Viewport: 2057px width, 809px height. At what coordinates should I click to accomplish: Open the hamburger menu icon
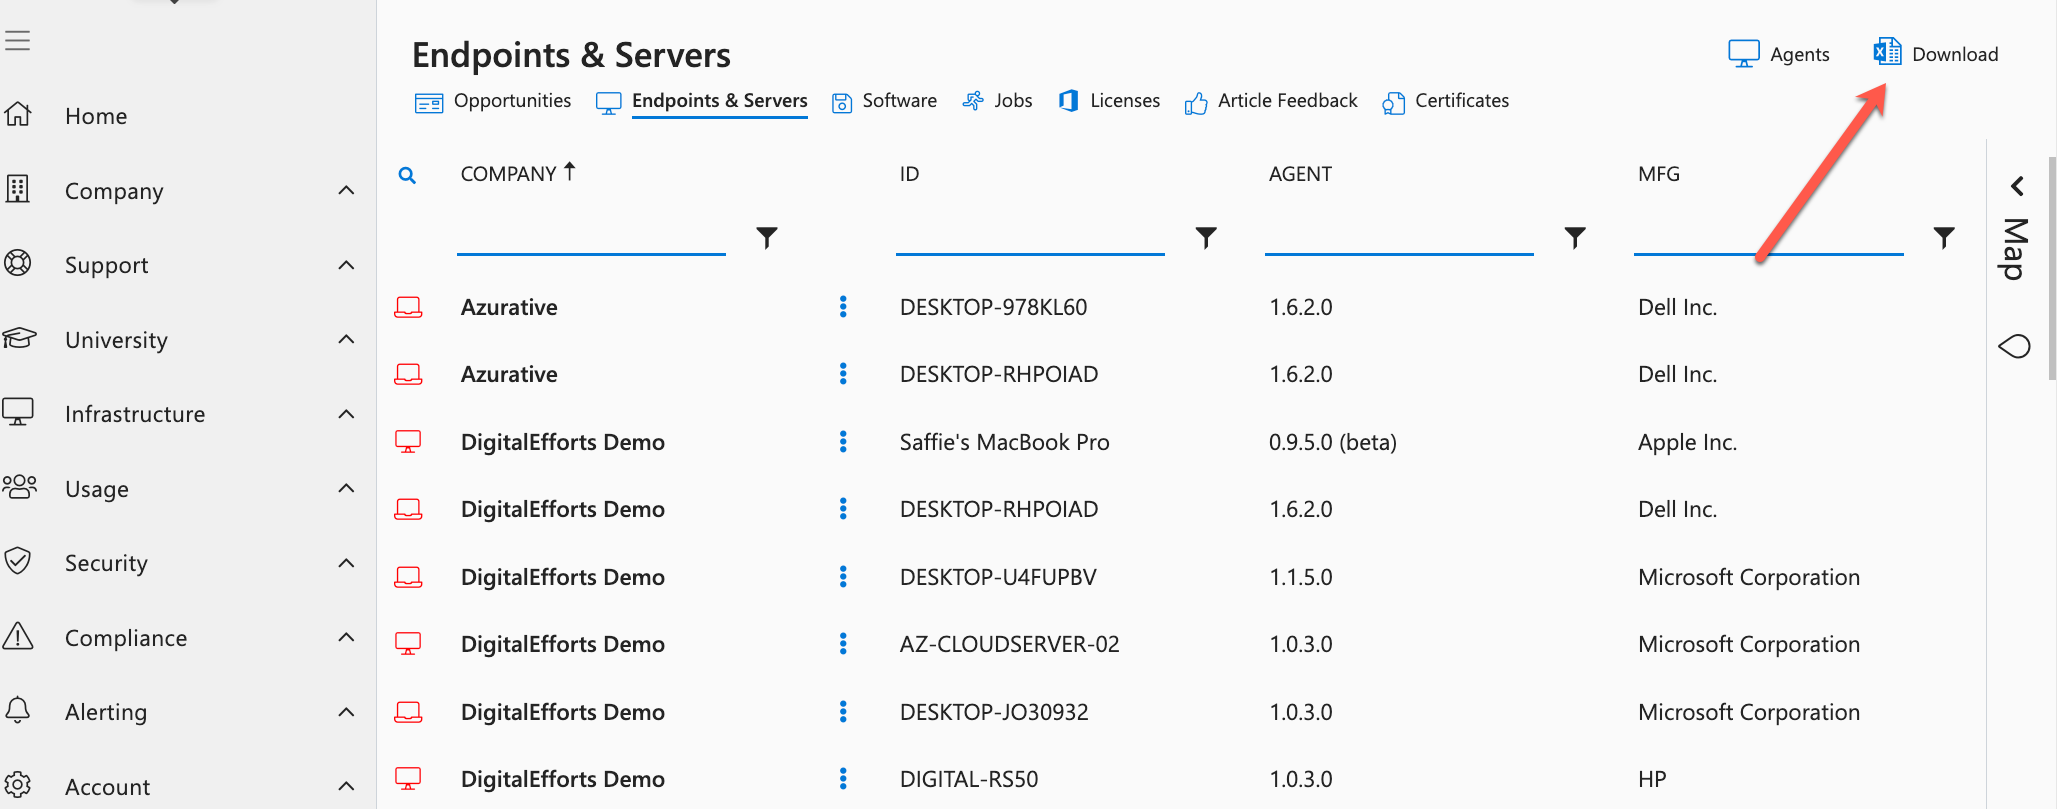click(x=17, y=41)
